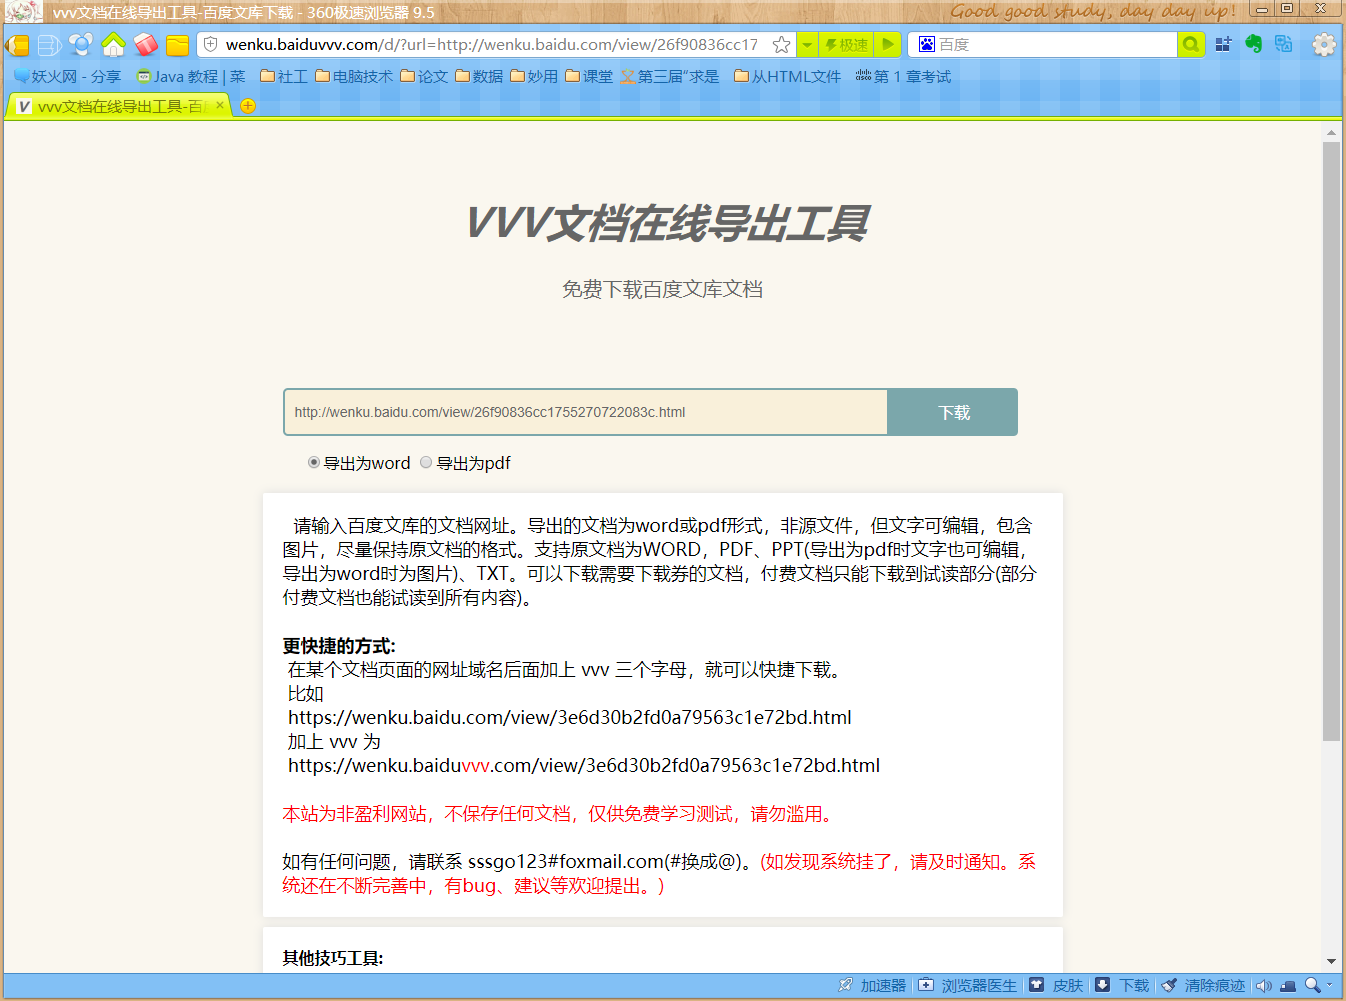Open the 加速器 rocket accelerator

(x=872, y=986)
